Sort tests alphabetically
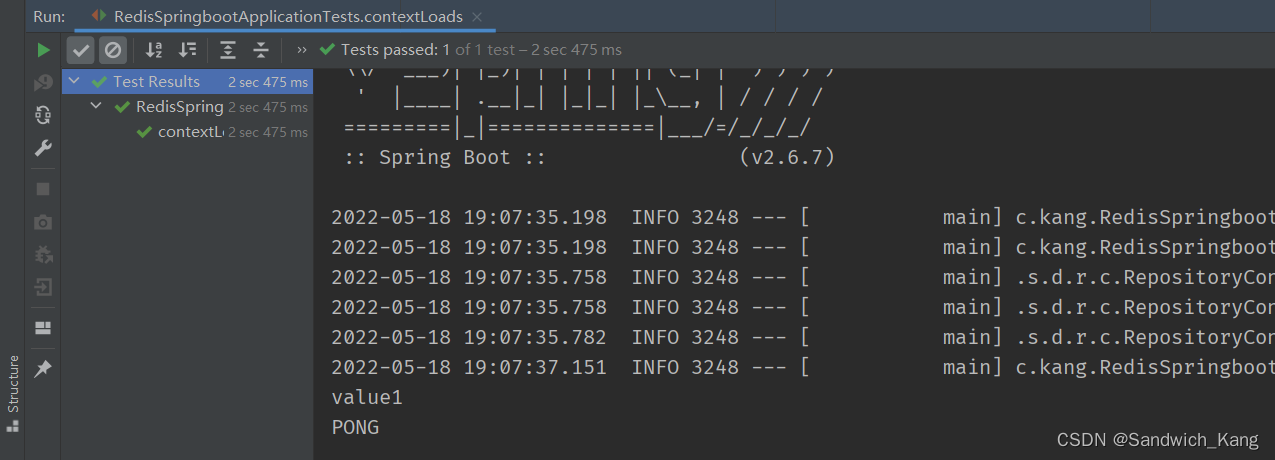This screenshot has height=460, width=1275. [154, 49]
